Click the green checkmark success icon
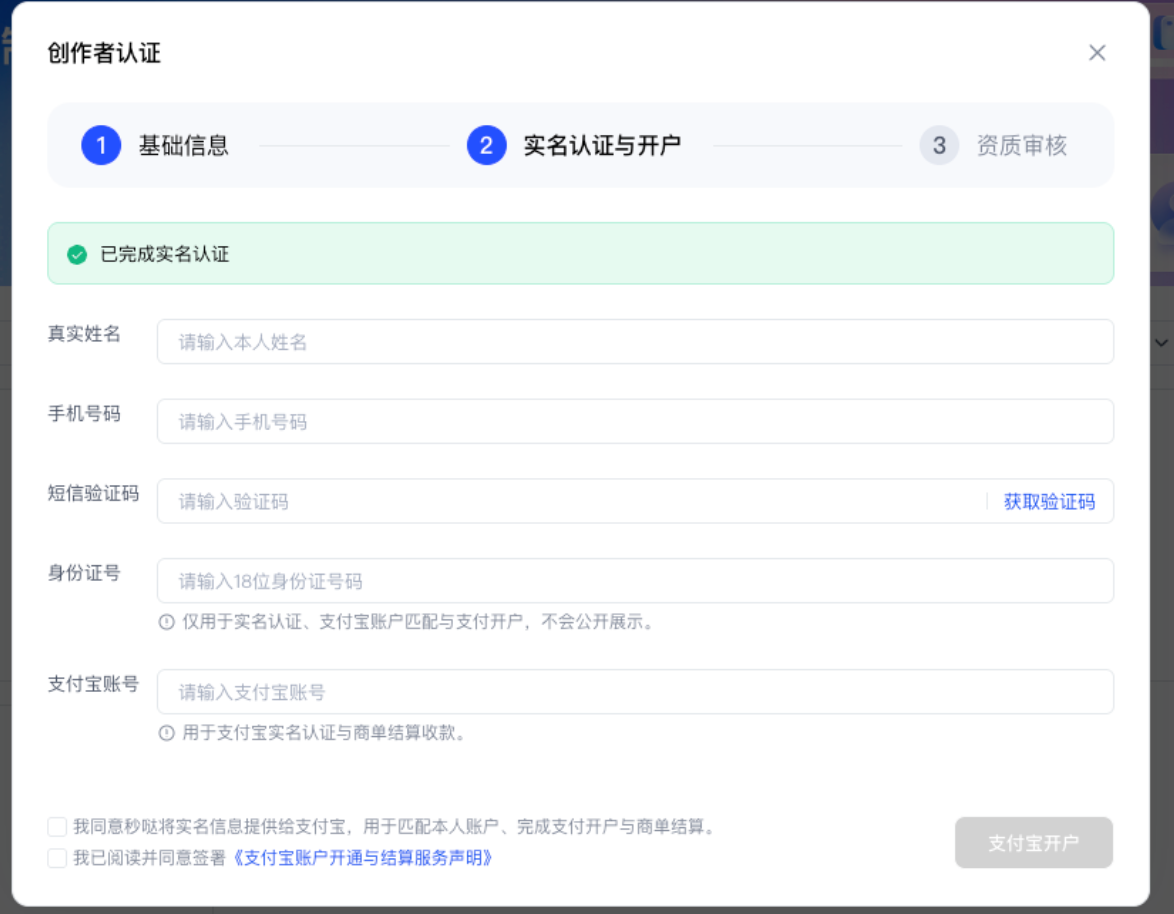 point(77,255)
